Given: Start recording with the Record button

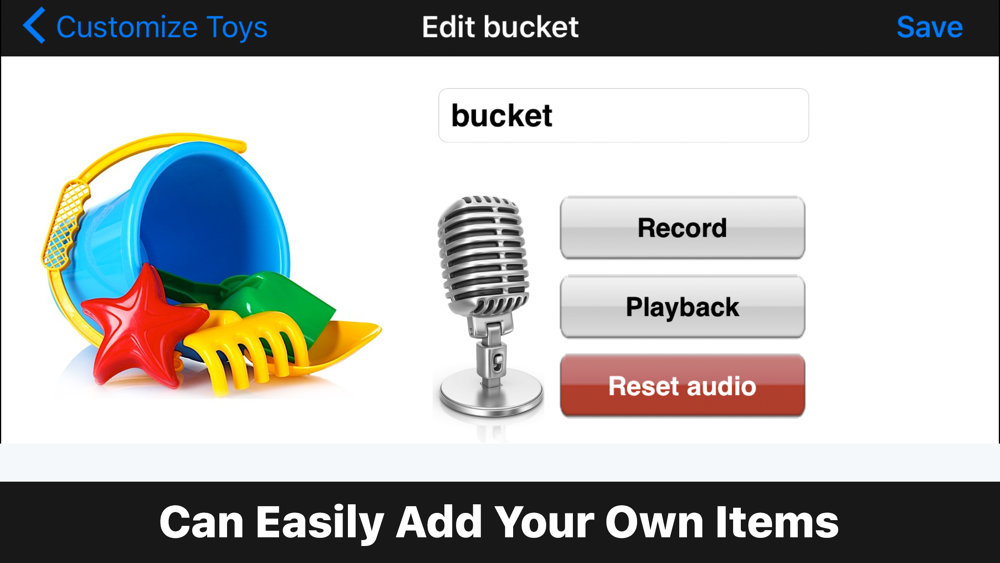Looking at the screenshot, I should [682, 228].
